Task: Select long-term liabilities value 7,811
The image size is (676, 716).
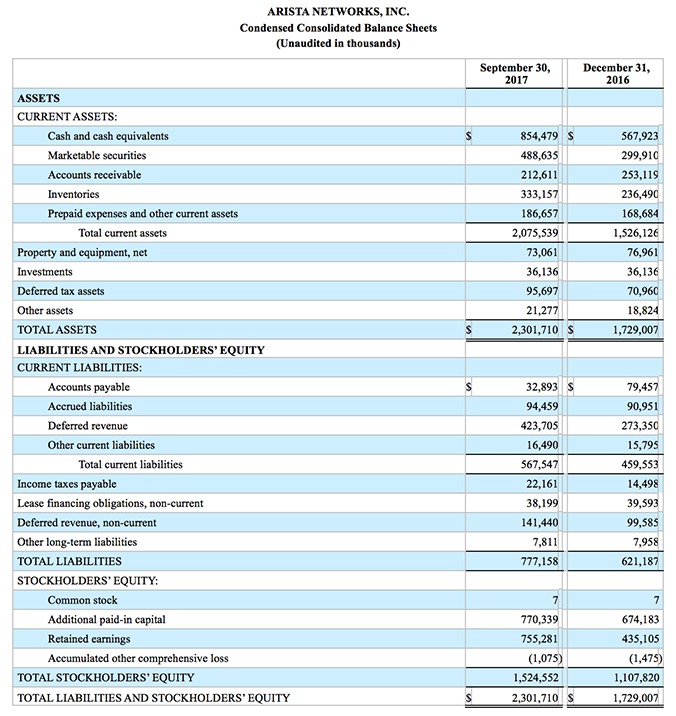Action: (545, 542)
